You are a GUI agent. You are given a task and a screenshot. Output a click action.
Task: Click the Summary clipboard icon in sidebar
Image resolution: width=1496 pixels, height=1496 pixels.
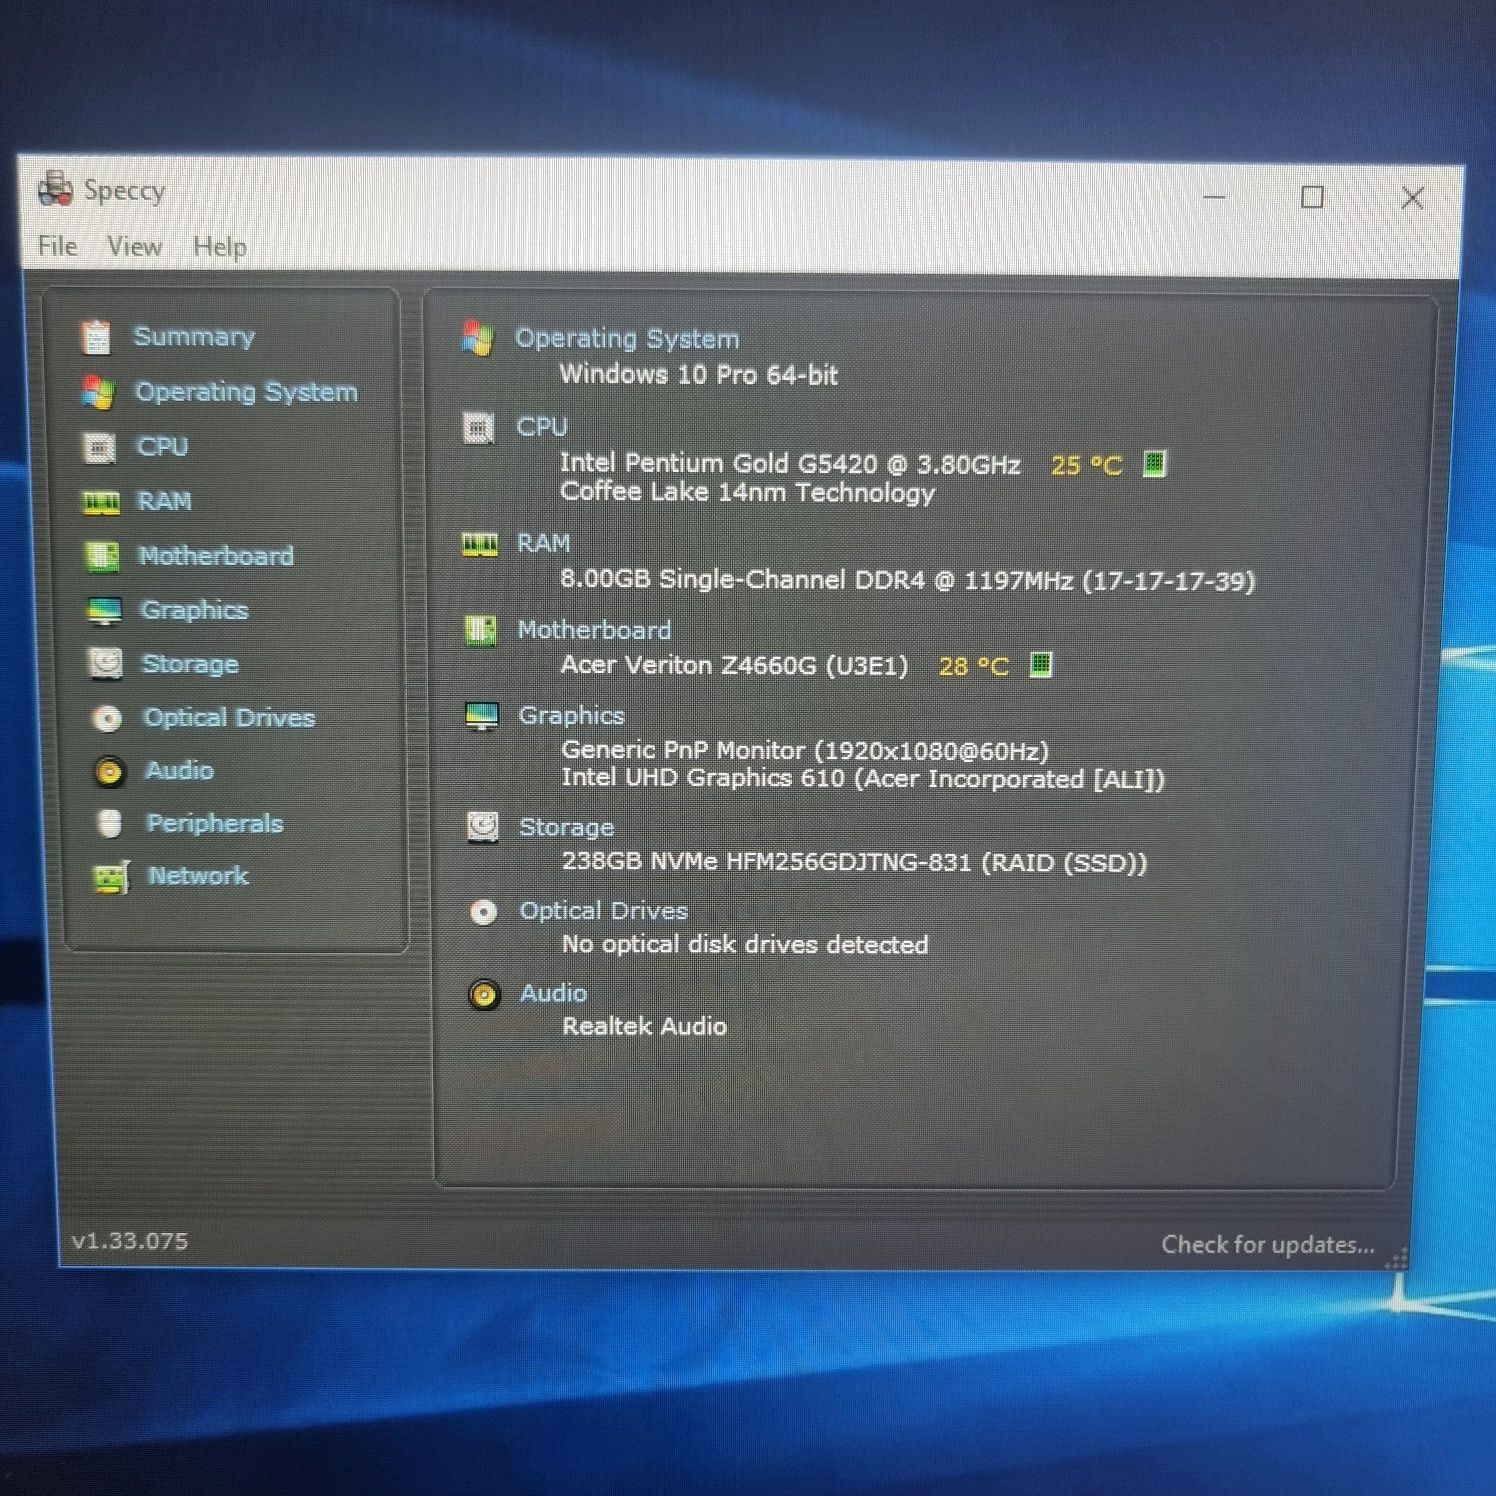tap(96, 337)
